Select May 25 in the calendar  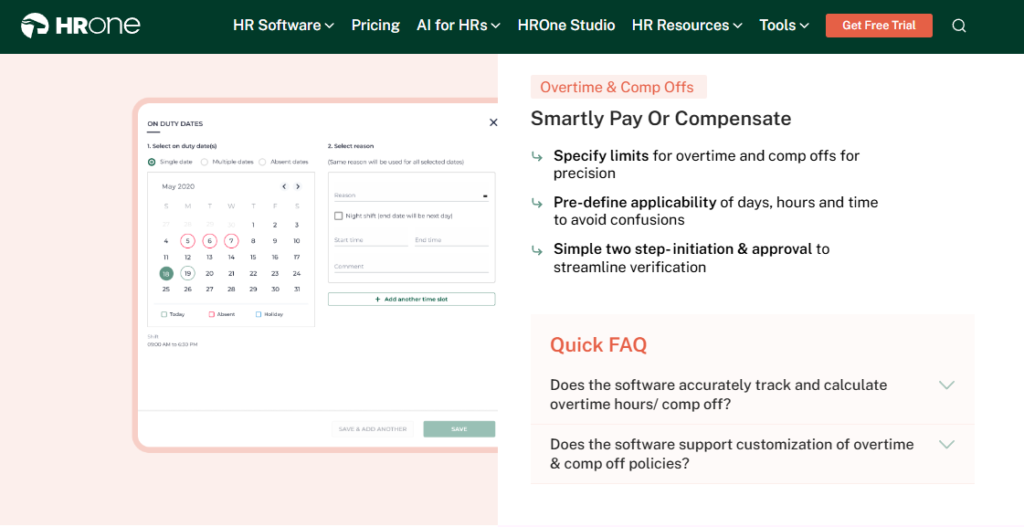[x=166, y=289]
